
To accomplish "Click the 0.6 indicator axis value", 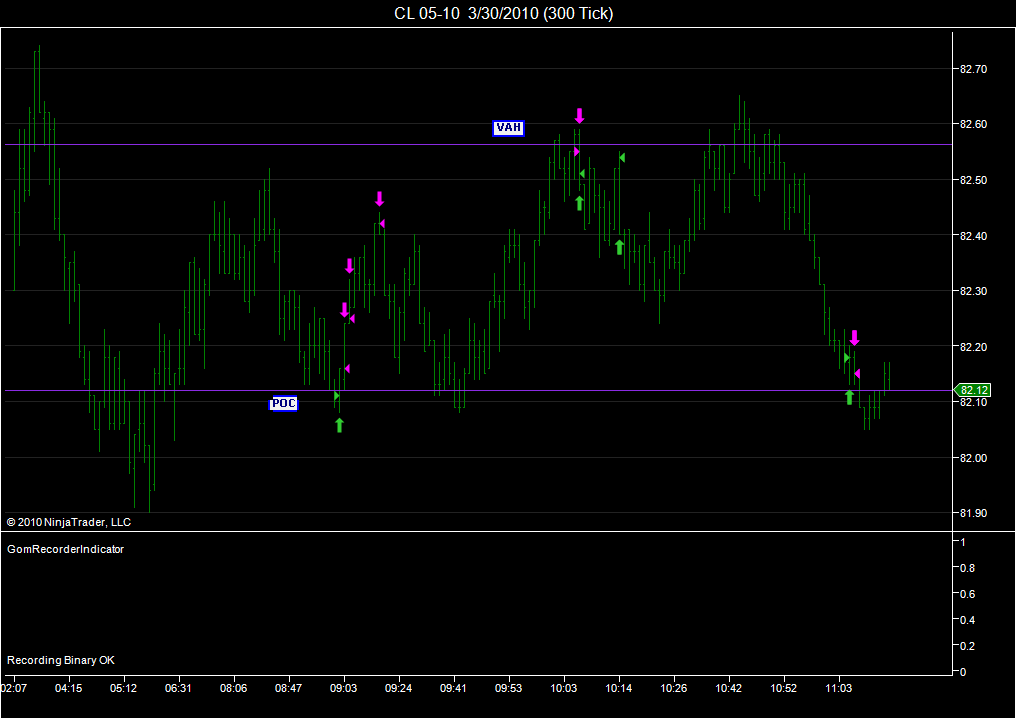I will click(968, 594).
